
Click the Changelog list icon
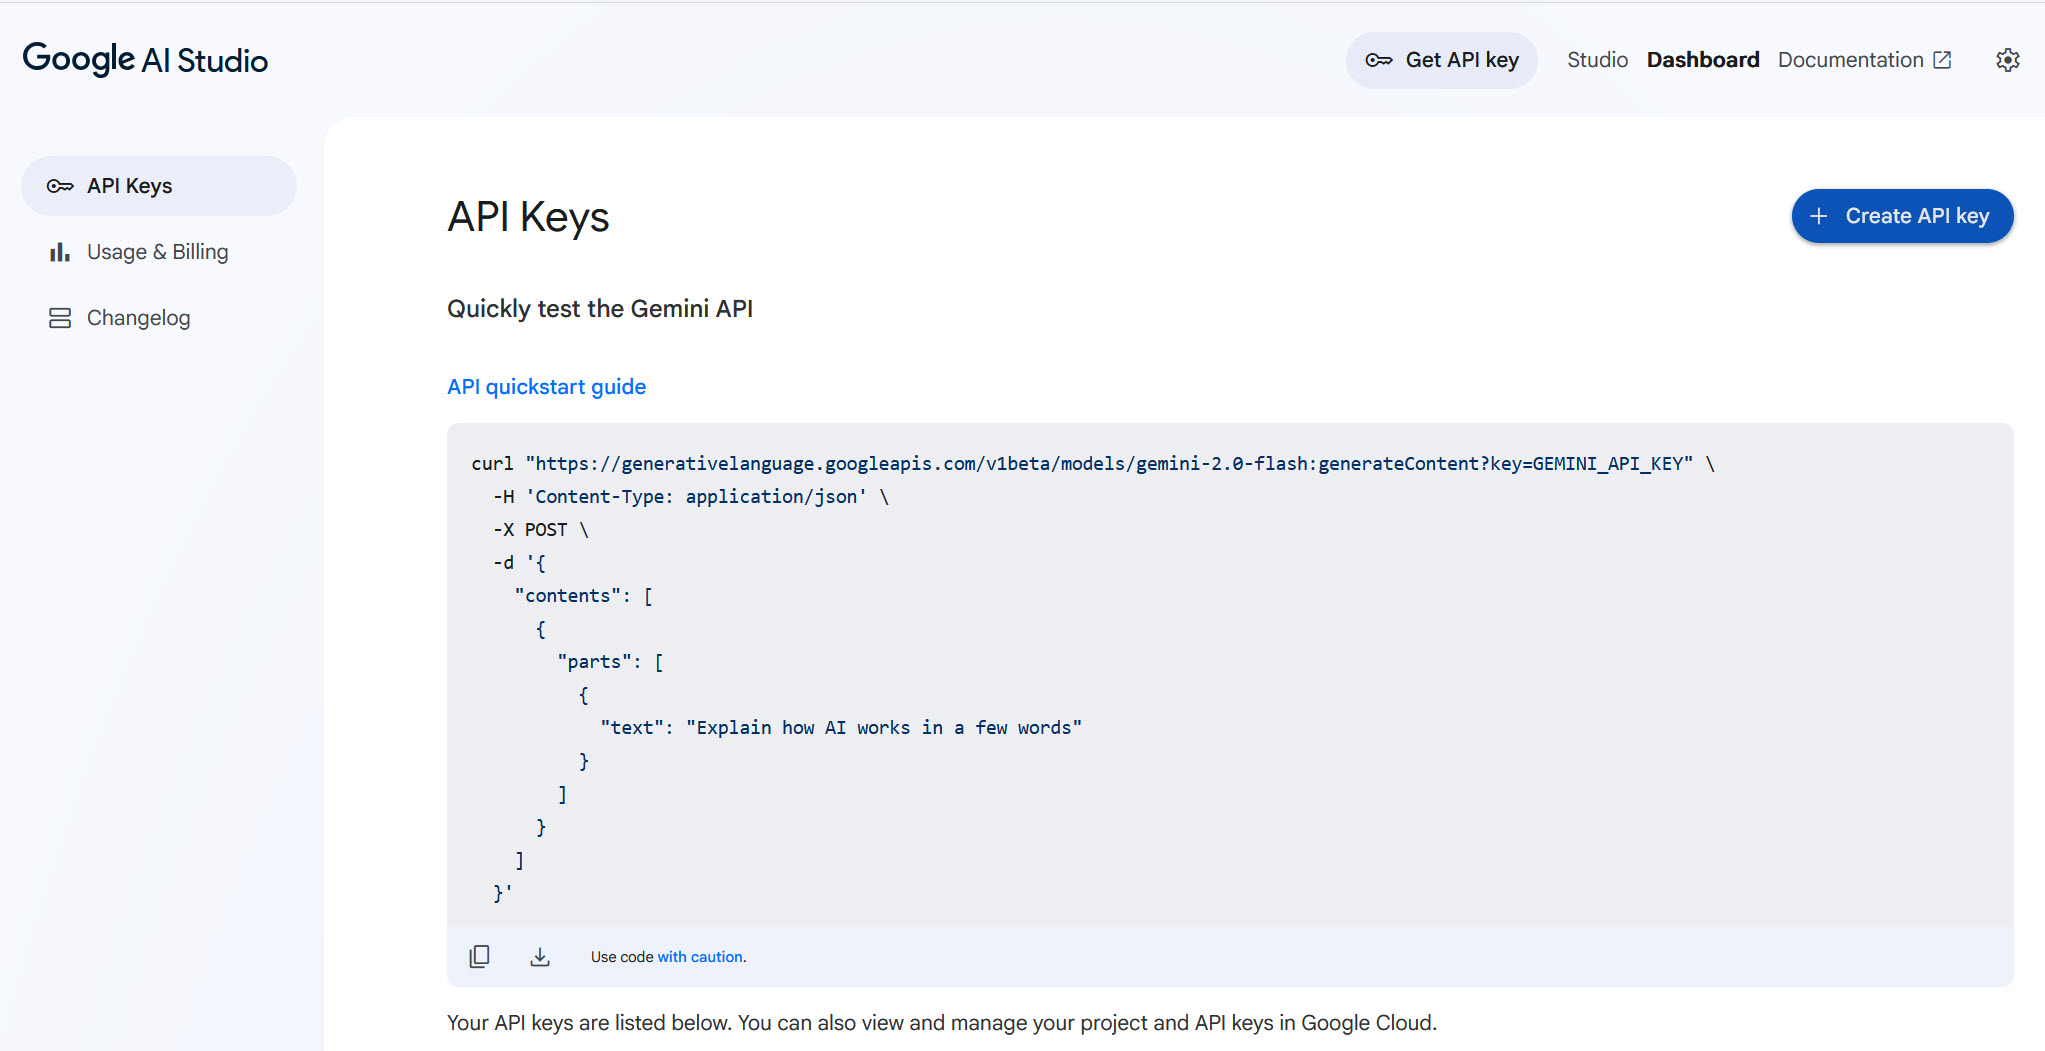(x=60, y=317)
